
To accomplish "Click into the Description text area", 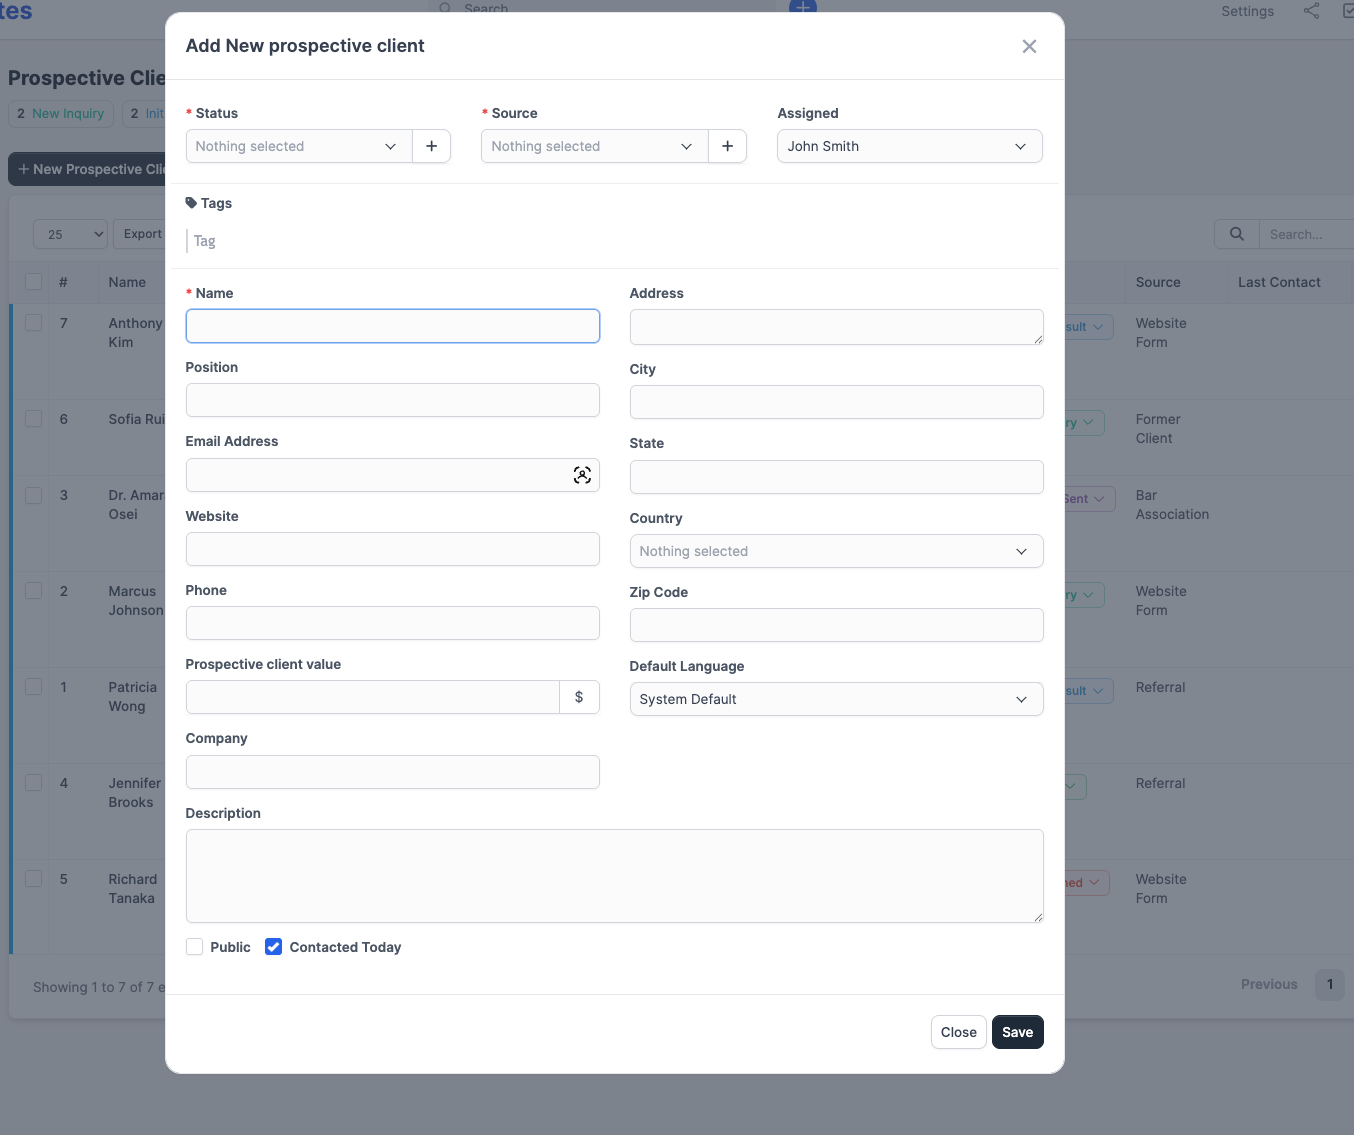I will click(615, 876).
